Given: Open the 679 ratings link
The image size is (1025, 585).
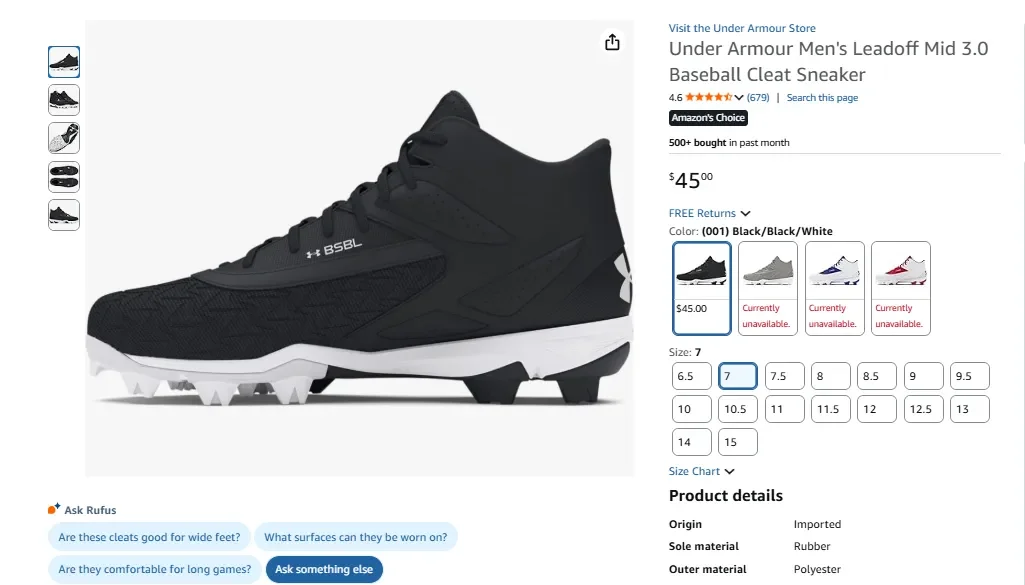Looking at the screenshot, I should pos(758,97).
